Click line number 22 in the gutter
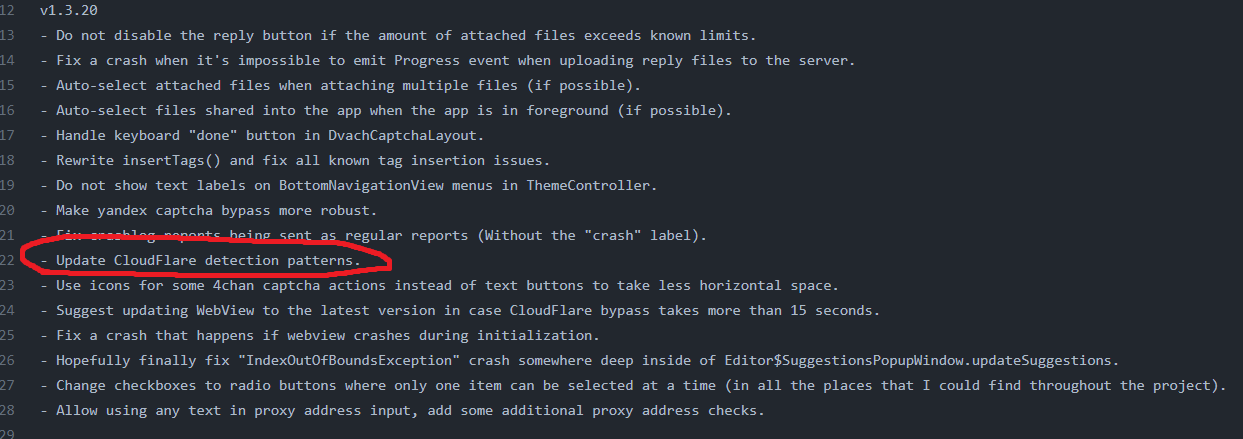Screen dimensions: 1243x439 [7, 260]
